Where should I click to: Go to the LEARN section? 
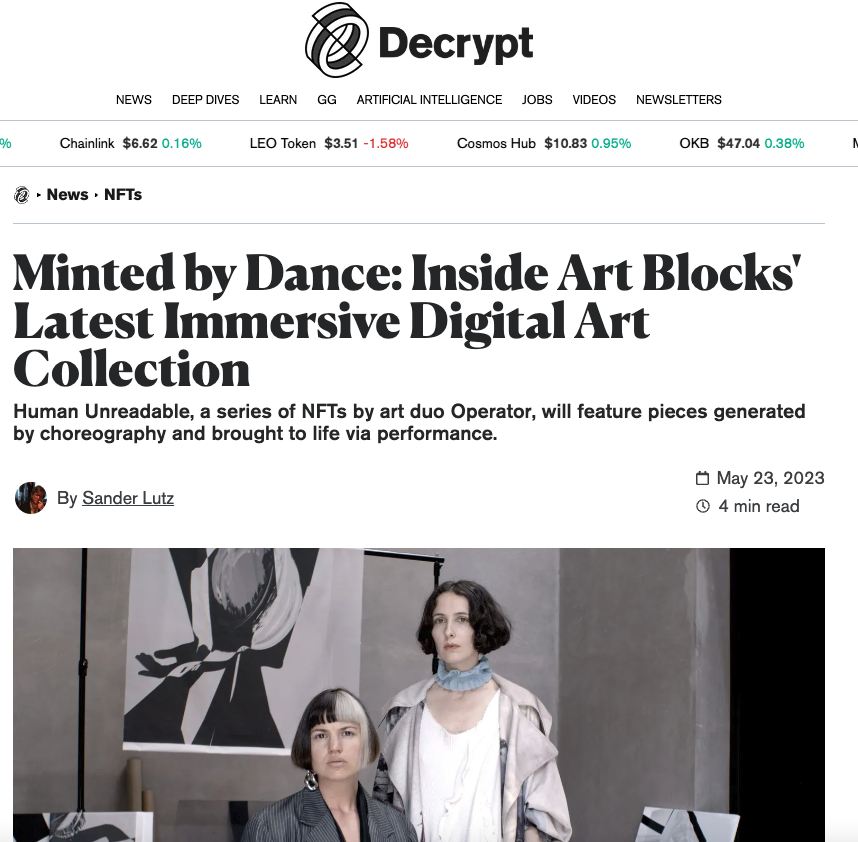(278, 100)
